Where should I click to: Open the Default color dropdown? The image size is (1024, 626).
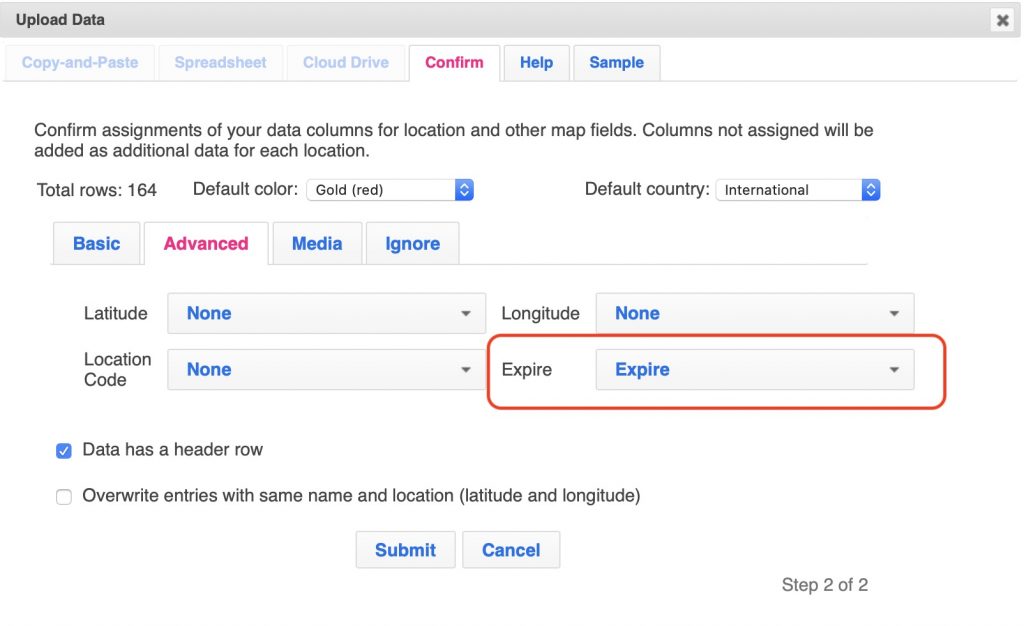(389, 189)
